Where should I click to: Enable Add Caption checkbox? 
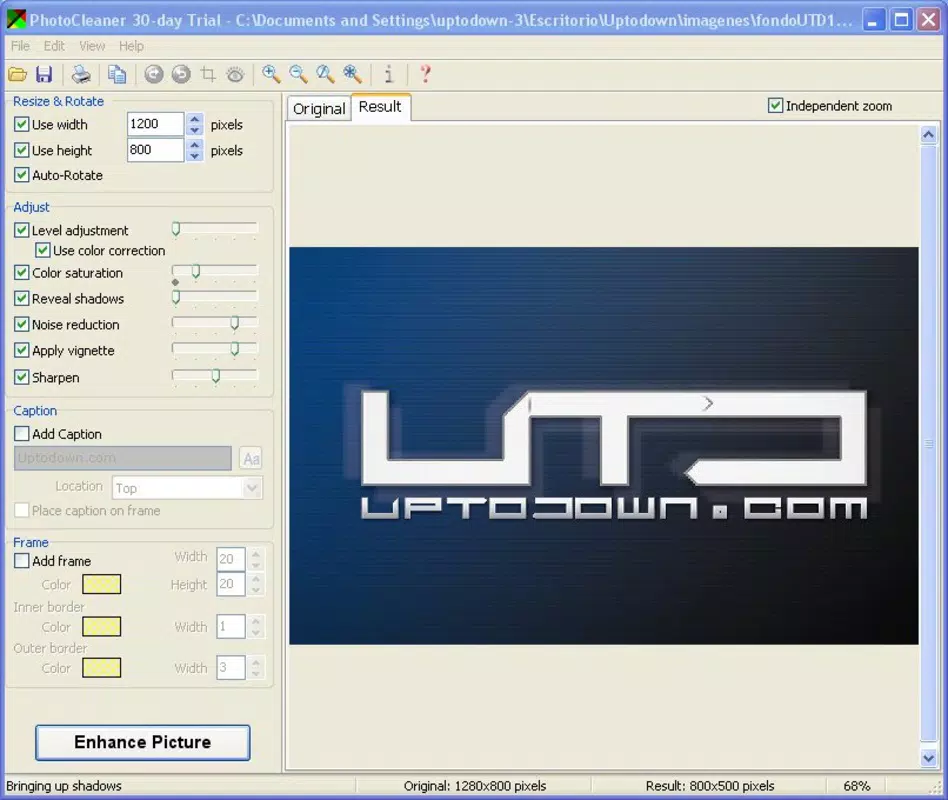point(22,434)
